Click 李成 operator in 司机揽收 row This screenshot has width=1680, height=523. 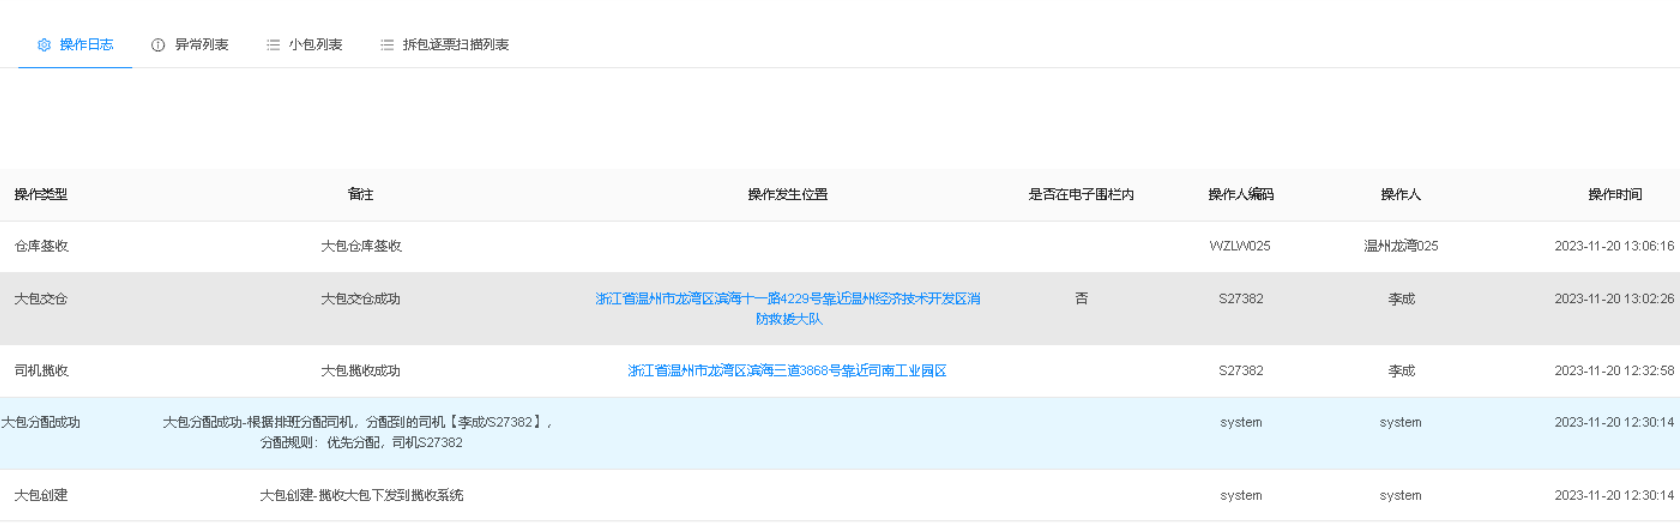pyautogui.click(x=1401, y=371)
